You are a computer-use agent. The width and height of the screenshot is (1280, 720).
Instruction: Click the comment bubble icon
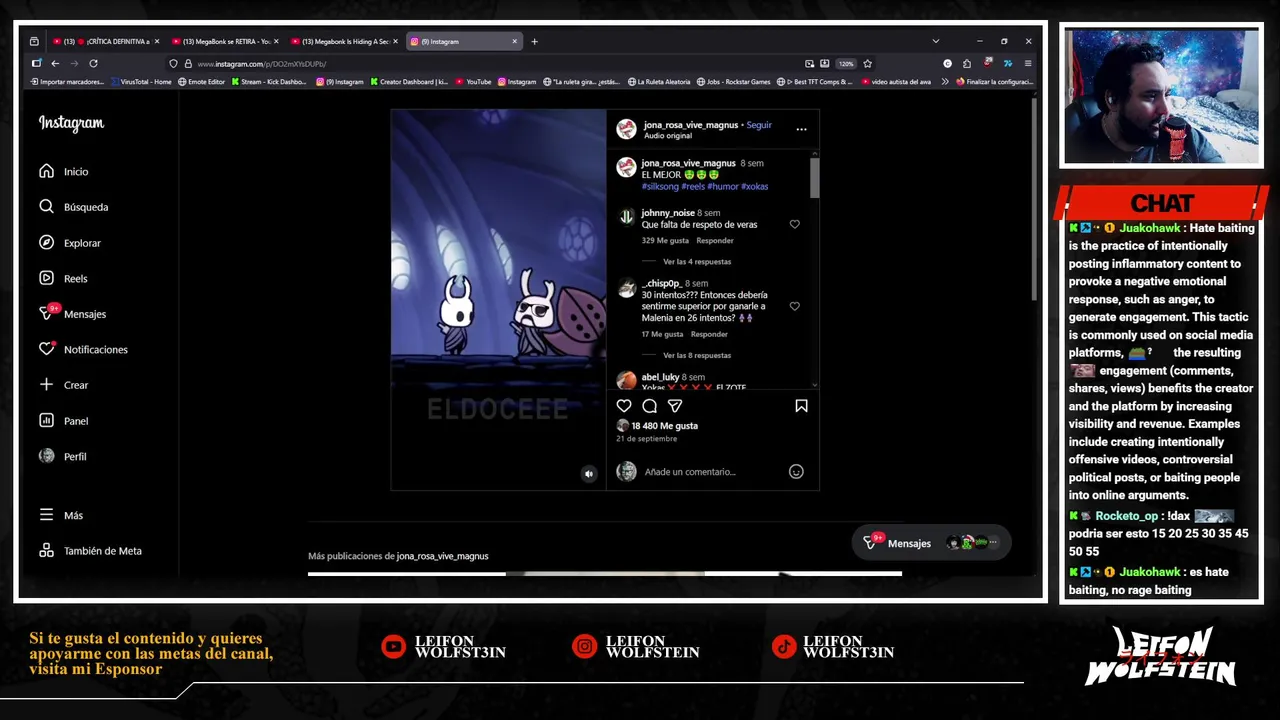(649, 406)
